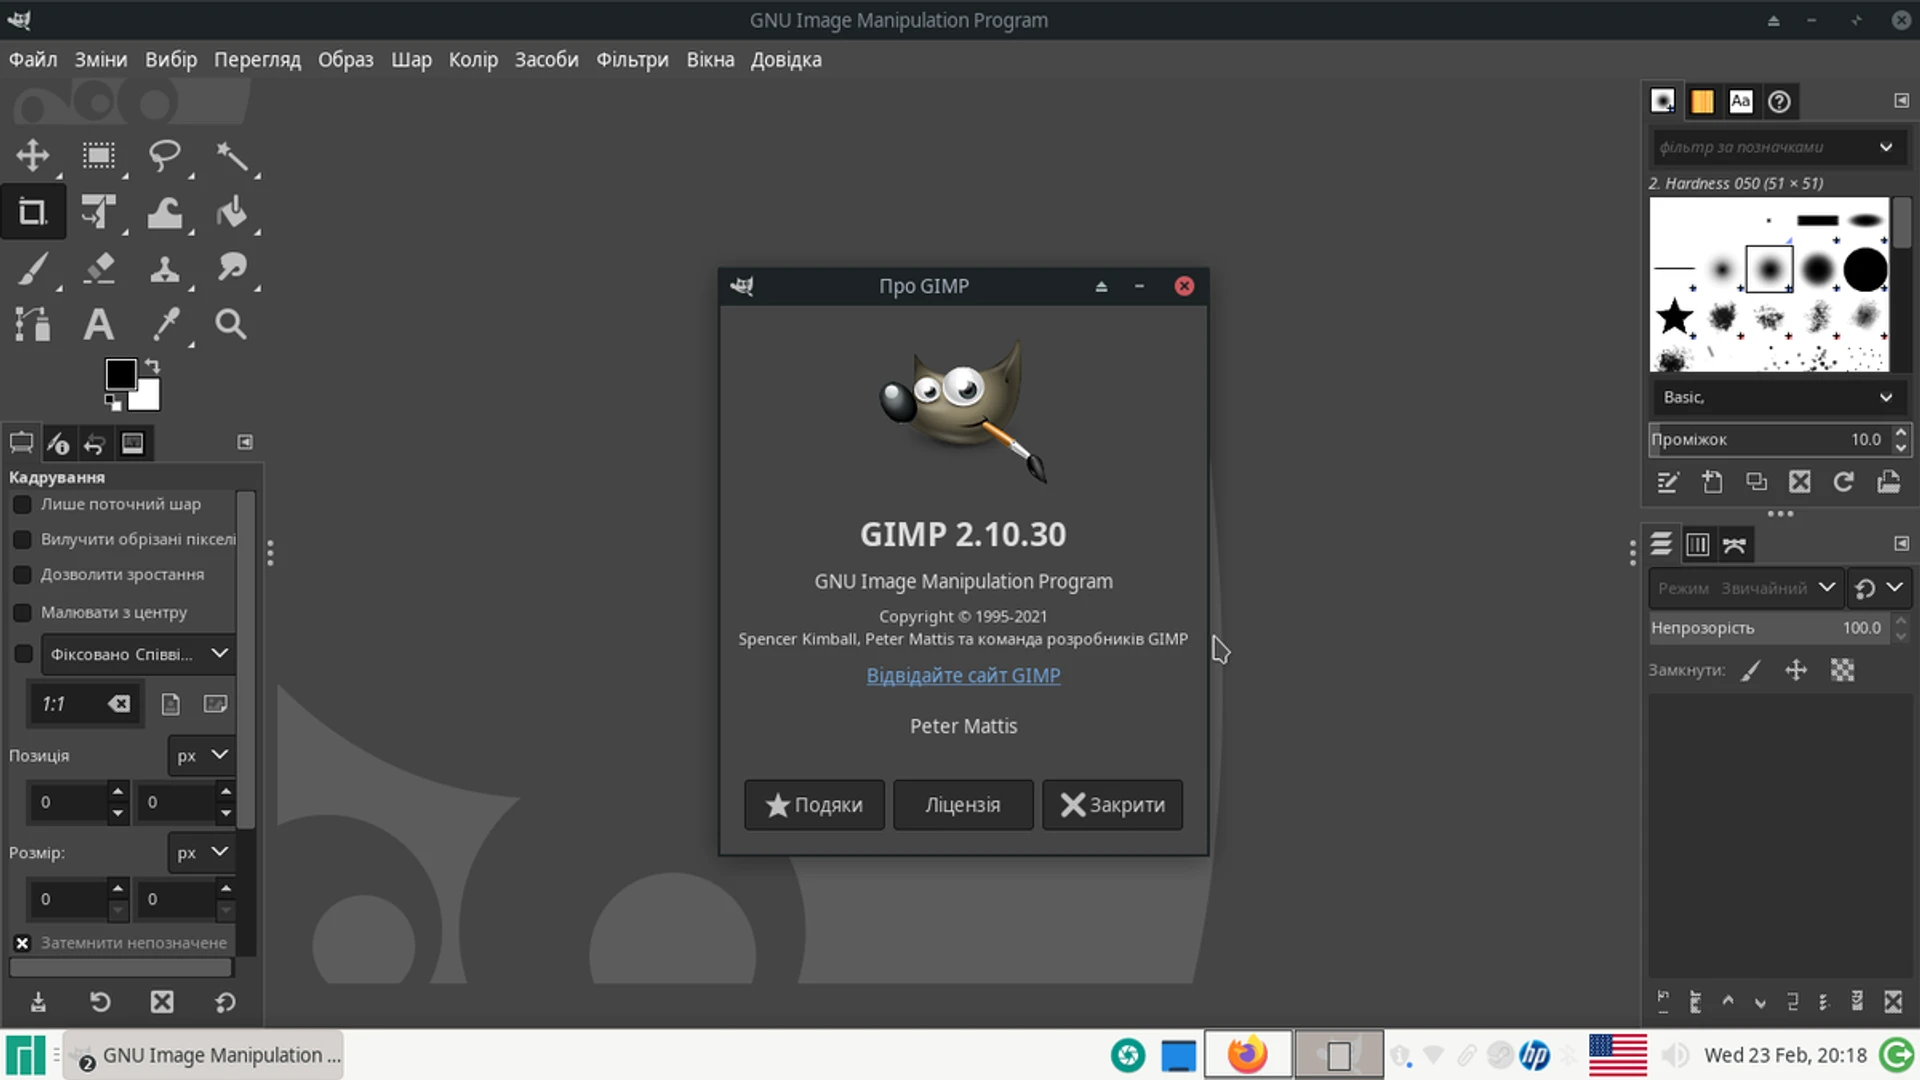Switch to the Patterns tab
The height and width of the screenshot is (1080, 1920).
coord(1702,101)
